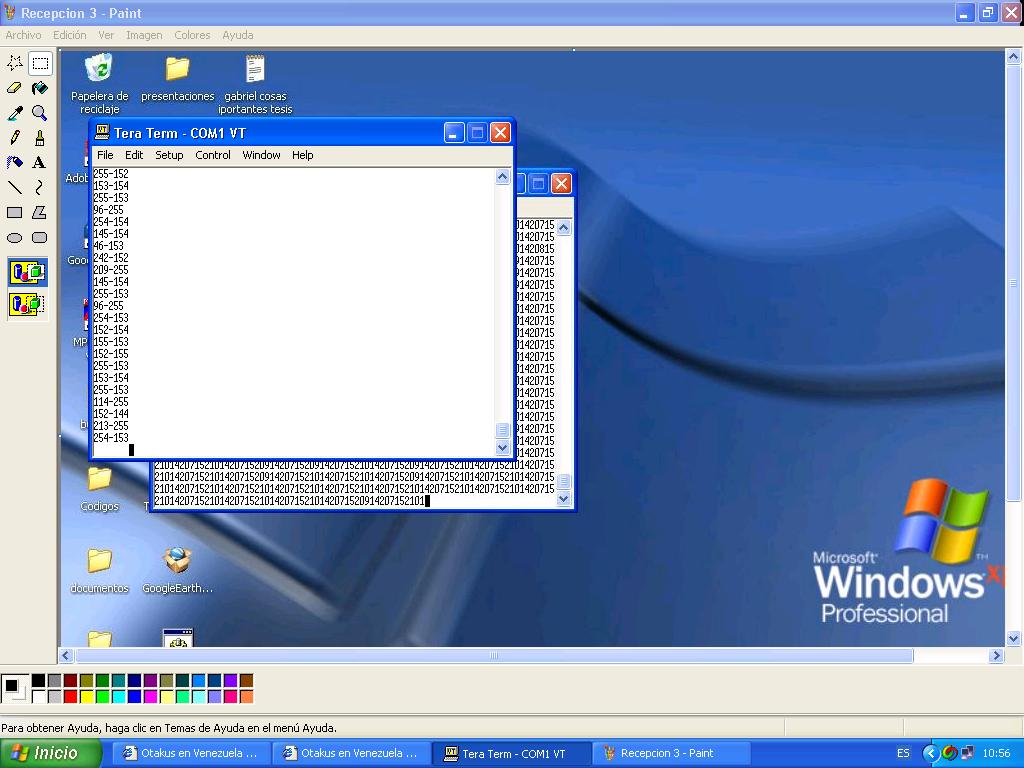Click Paint's horizontal scrollbar right arrow
This screenshot has width=1024, height=768.
pyautogui.click(x=996, y=656)
